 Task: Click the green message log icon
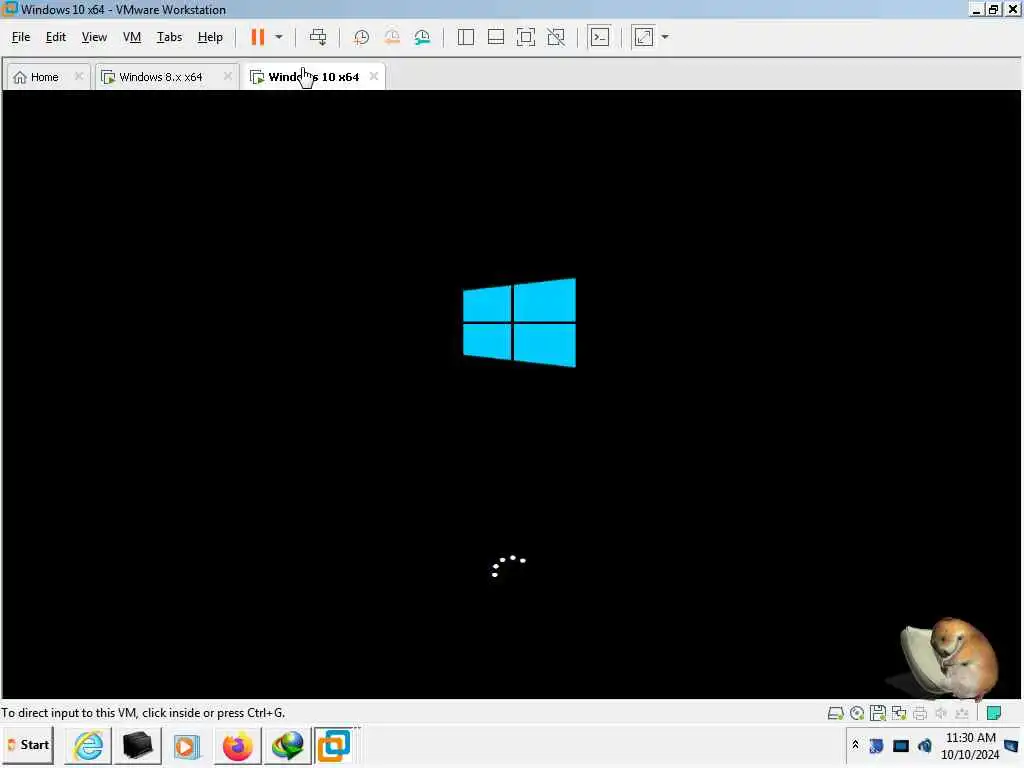[x=994, y=713]
